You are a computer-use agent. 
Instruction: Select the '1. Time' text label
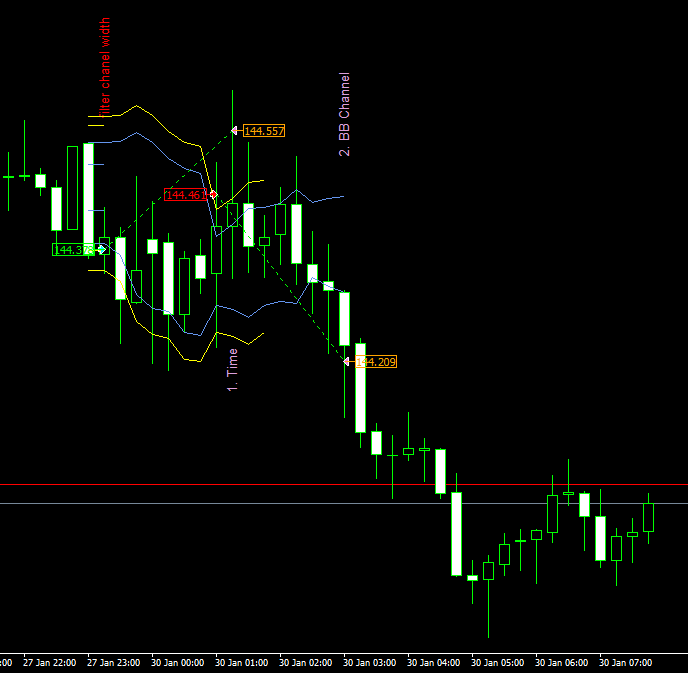[x=232, y=370]
